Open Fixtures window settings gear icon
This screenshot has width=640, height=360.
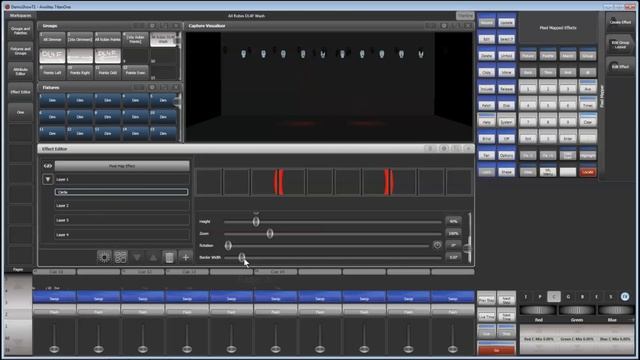[152, 87]
